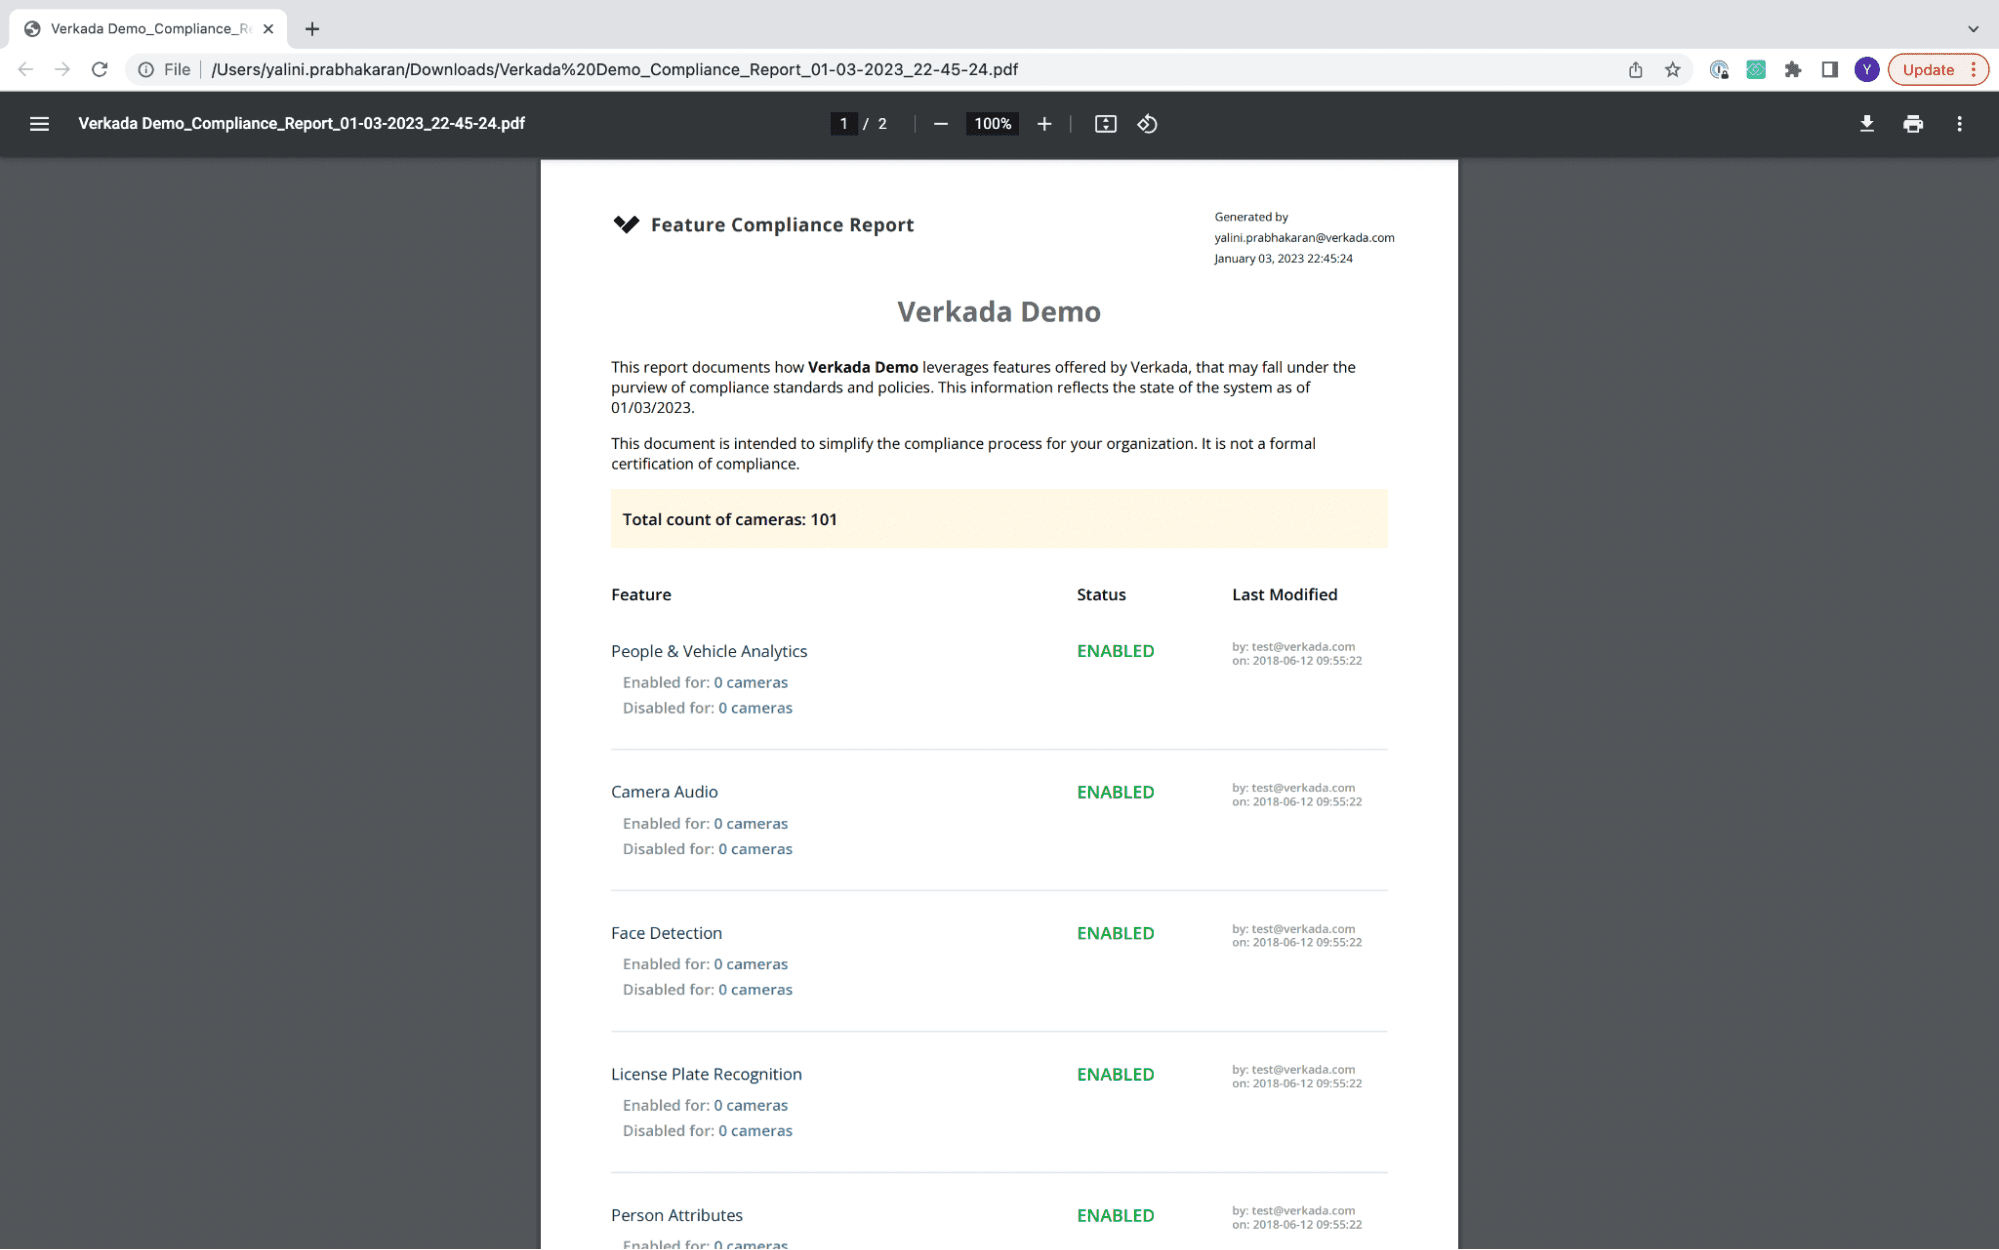Fit the PDF page to width
The image size is (1999, 1250).
[1105, 124]
